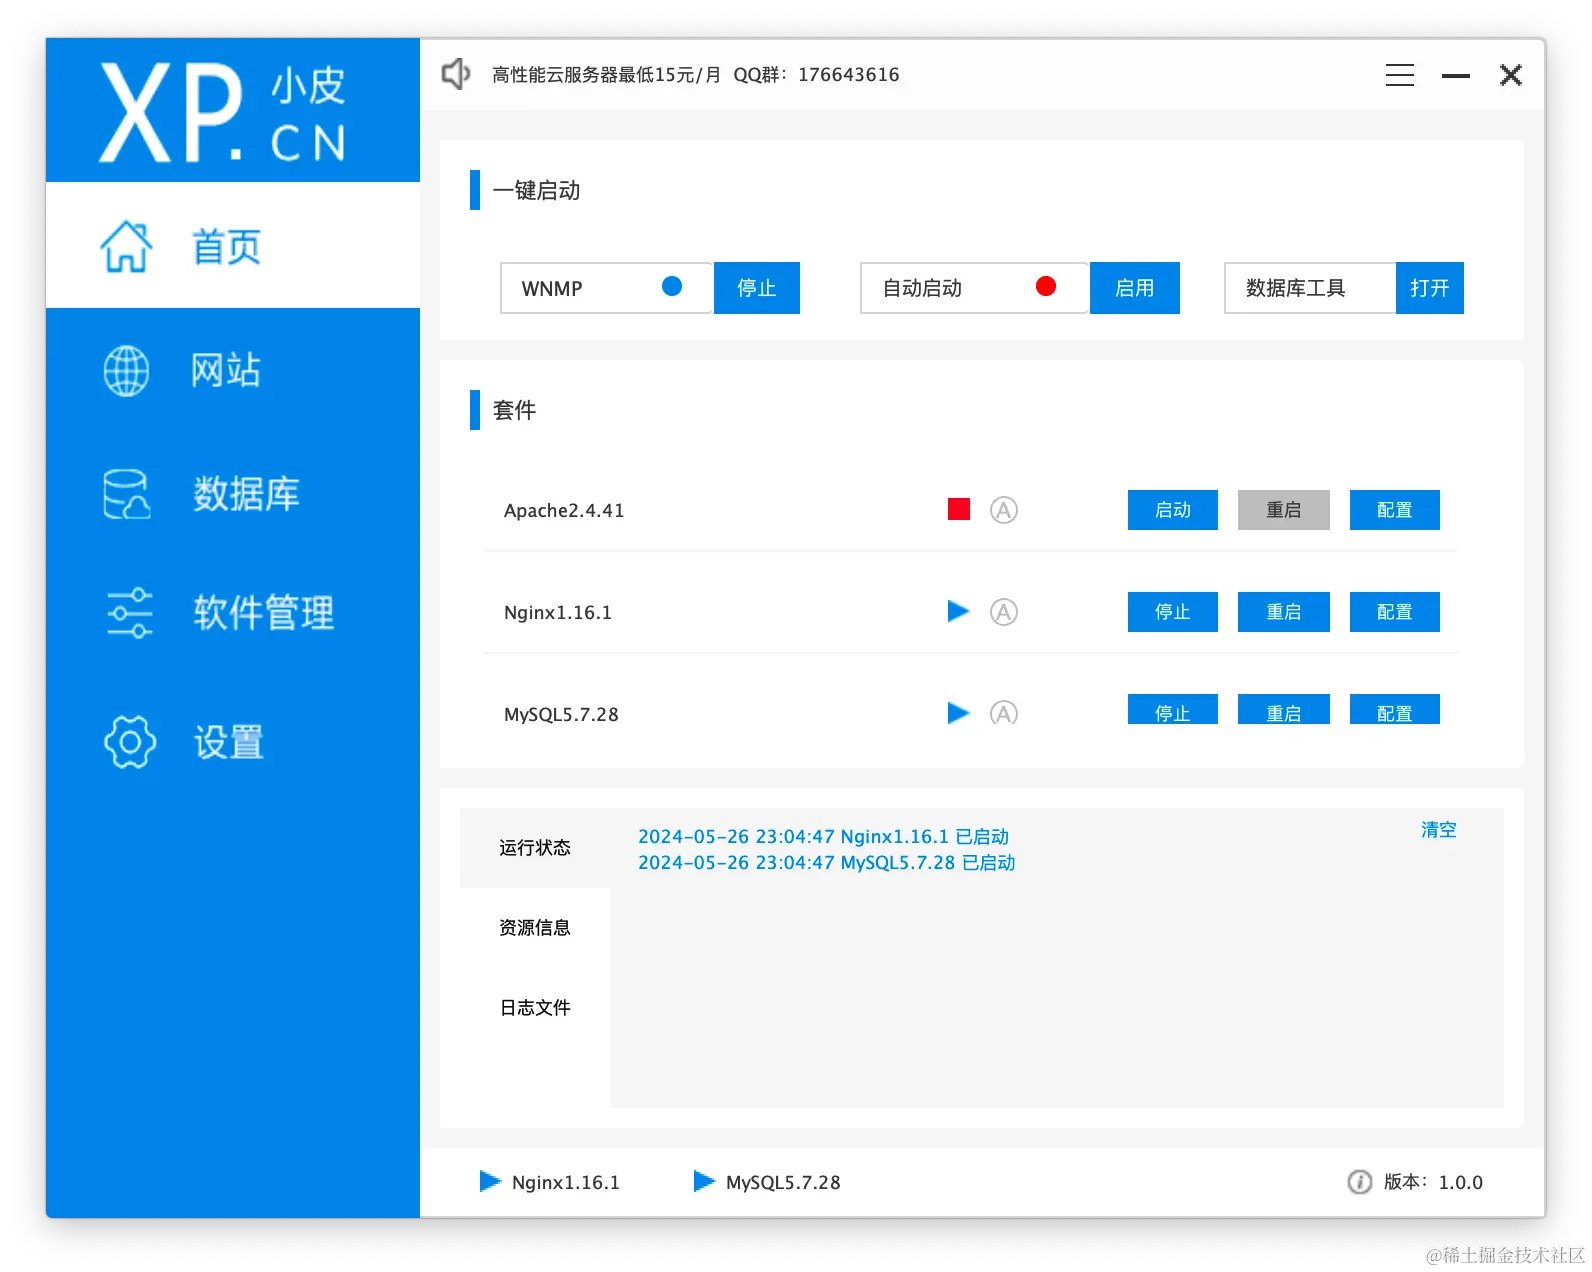Click the version info icon
Screen dimensions: 1592x1272
click(1360, 1182)
